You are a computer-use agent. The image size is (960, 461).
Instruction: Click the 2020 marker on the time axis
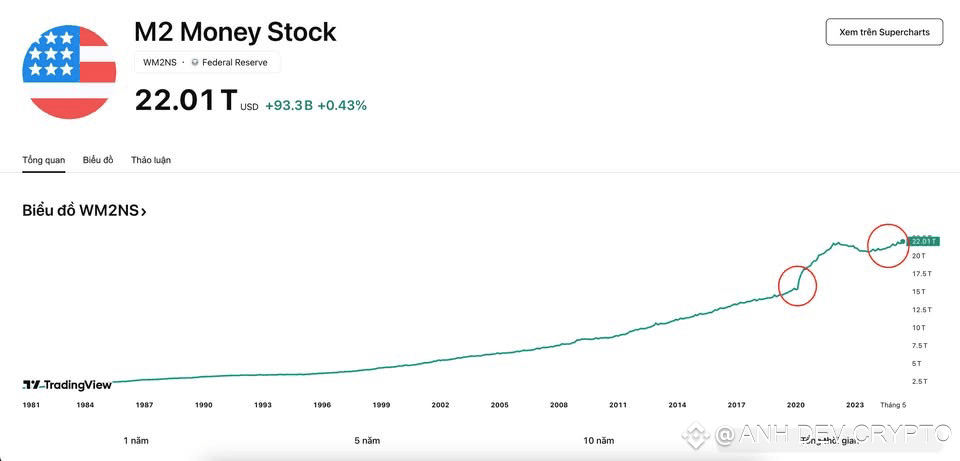pos(796,405)
